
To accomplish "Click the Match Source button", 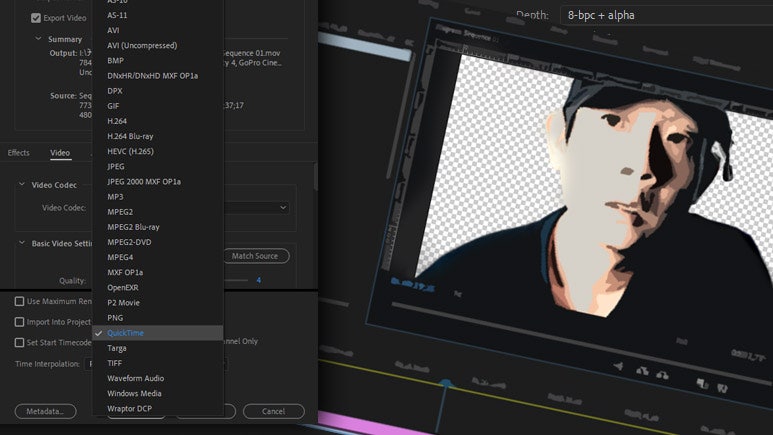I will (255, 256).
